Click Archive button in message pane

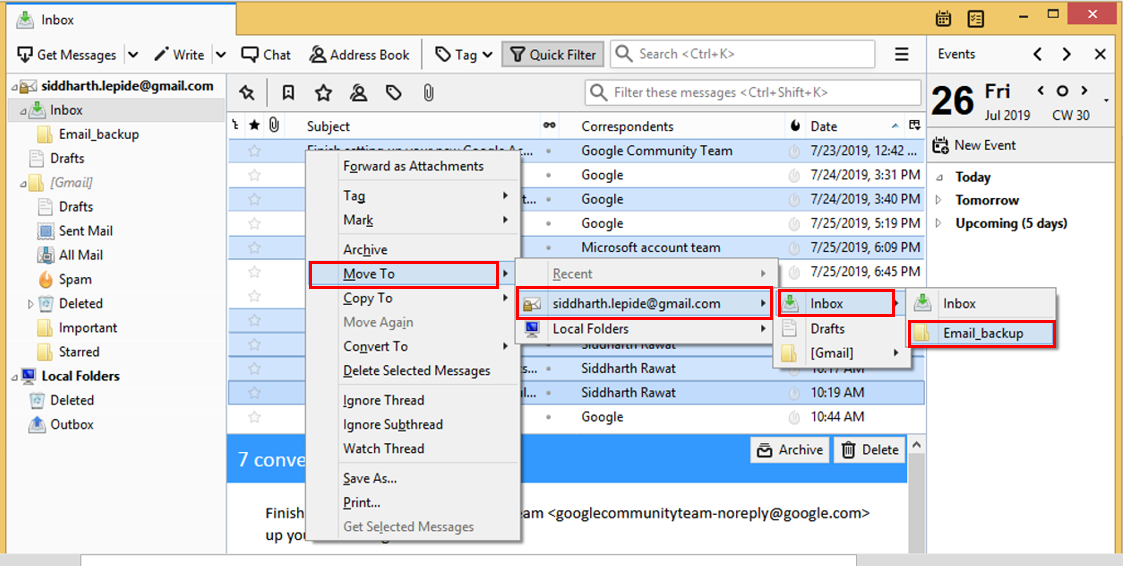click(x=790, y=450)
